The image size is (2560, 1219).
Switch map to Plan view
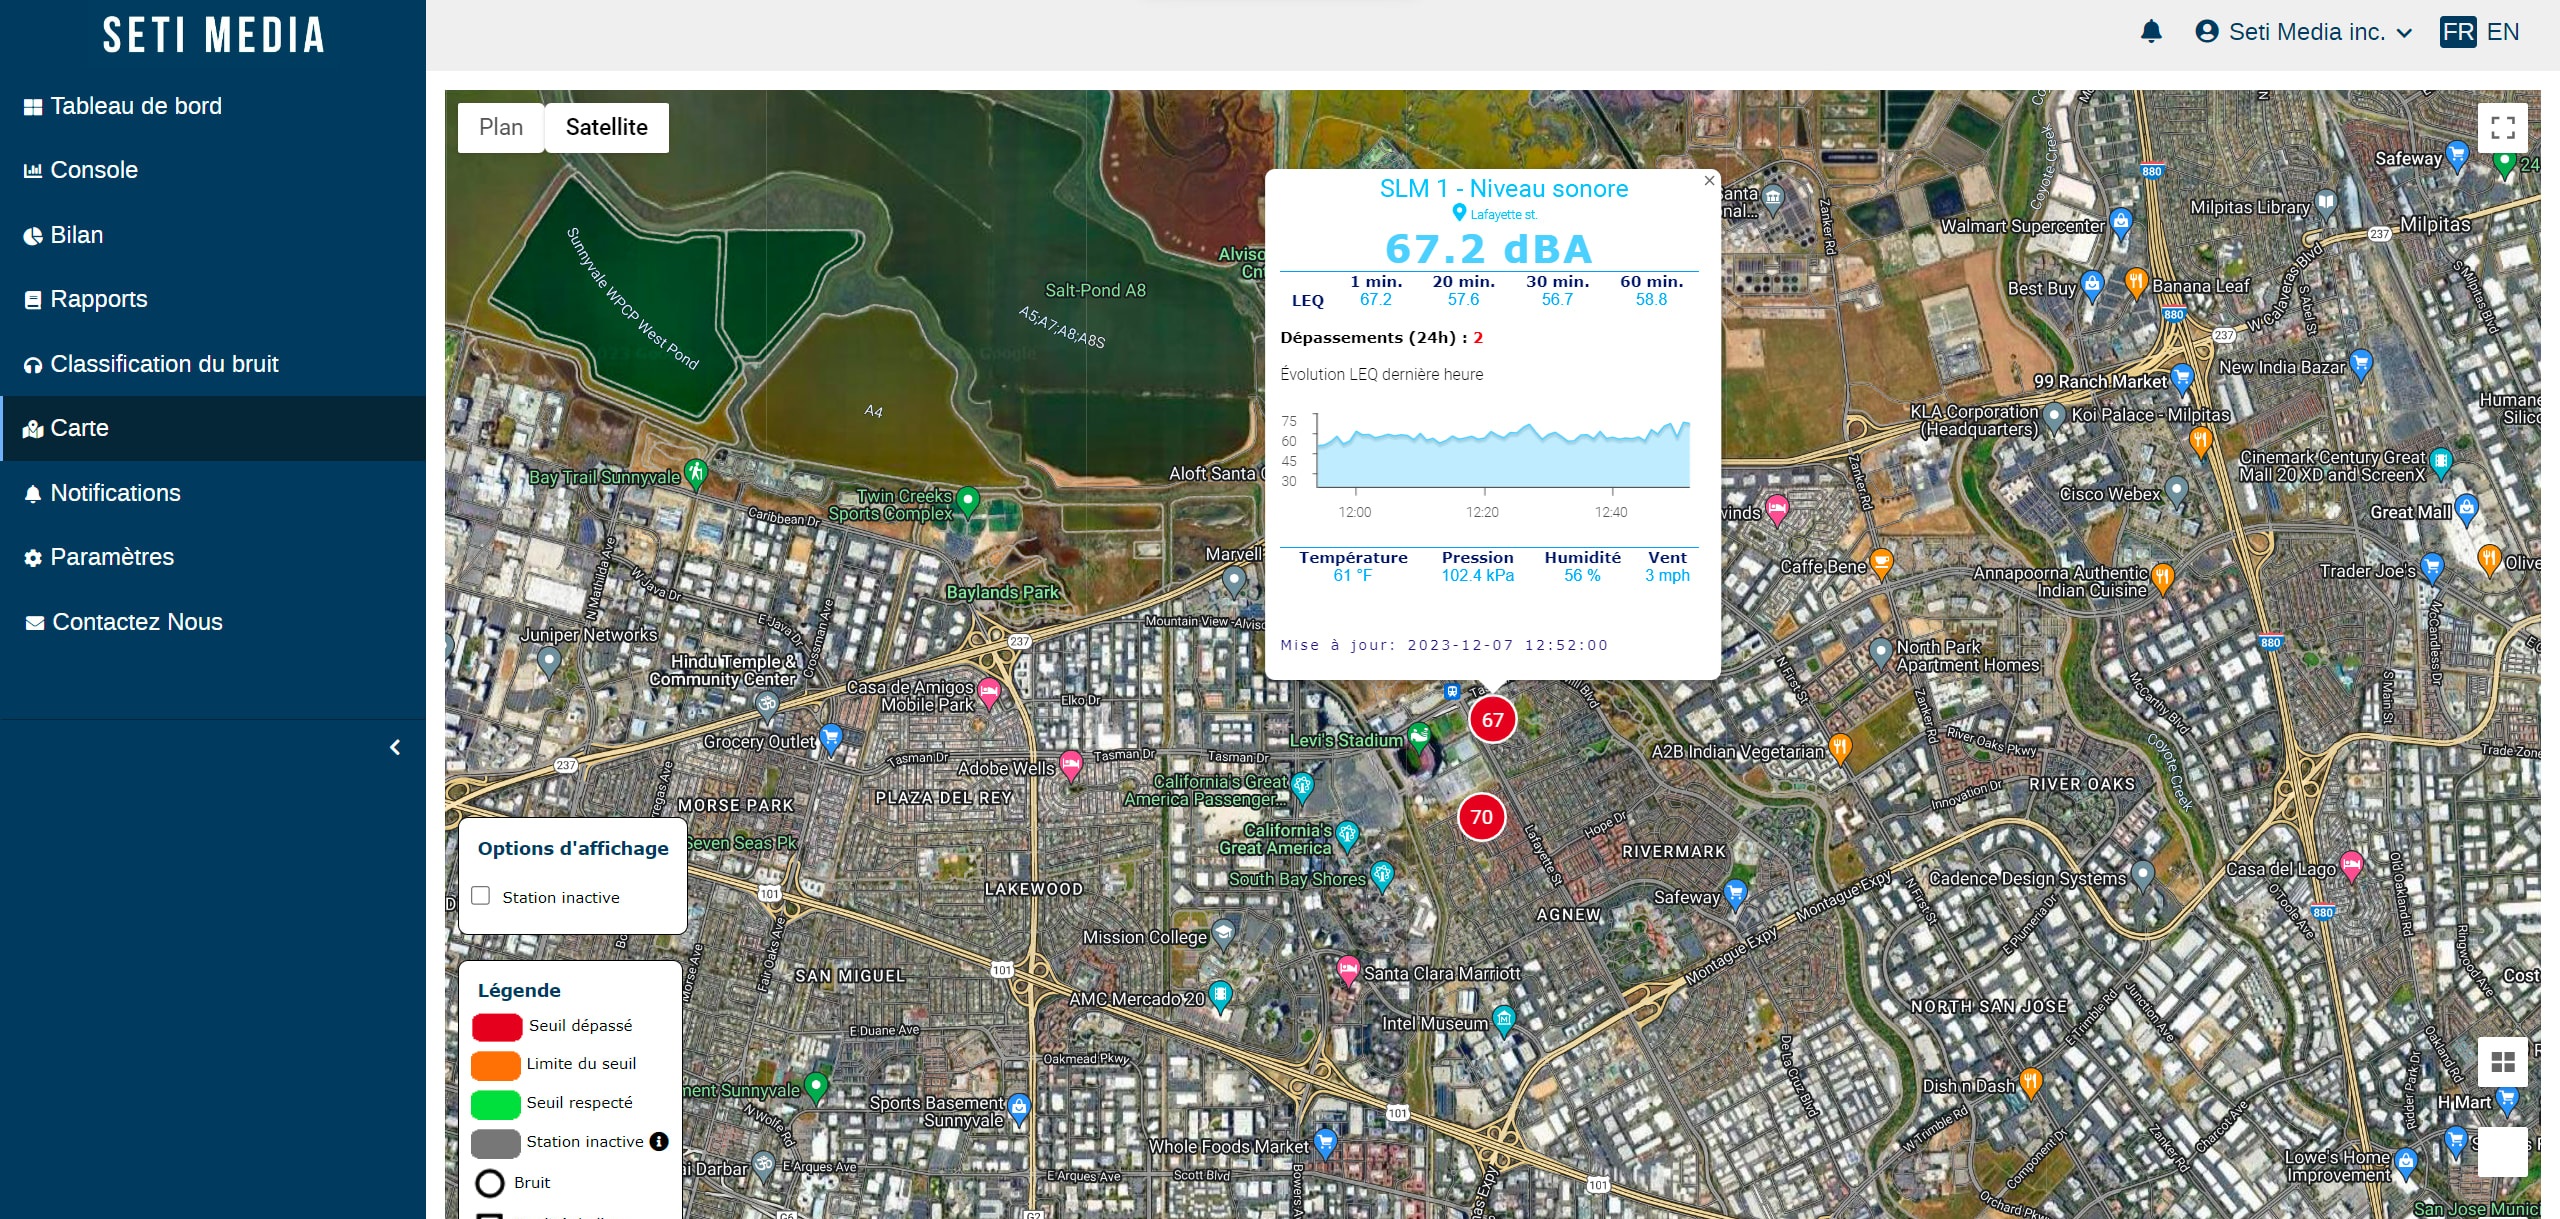pos(501,127)
